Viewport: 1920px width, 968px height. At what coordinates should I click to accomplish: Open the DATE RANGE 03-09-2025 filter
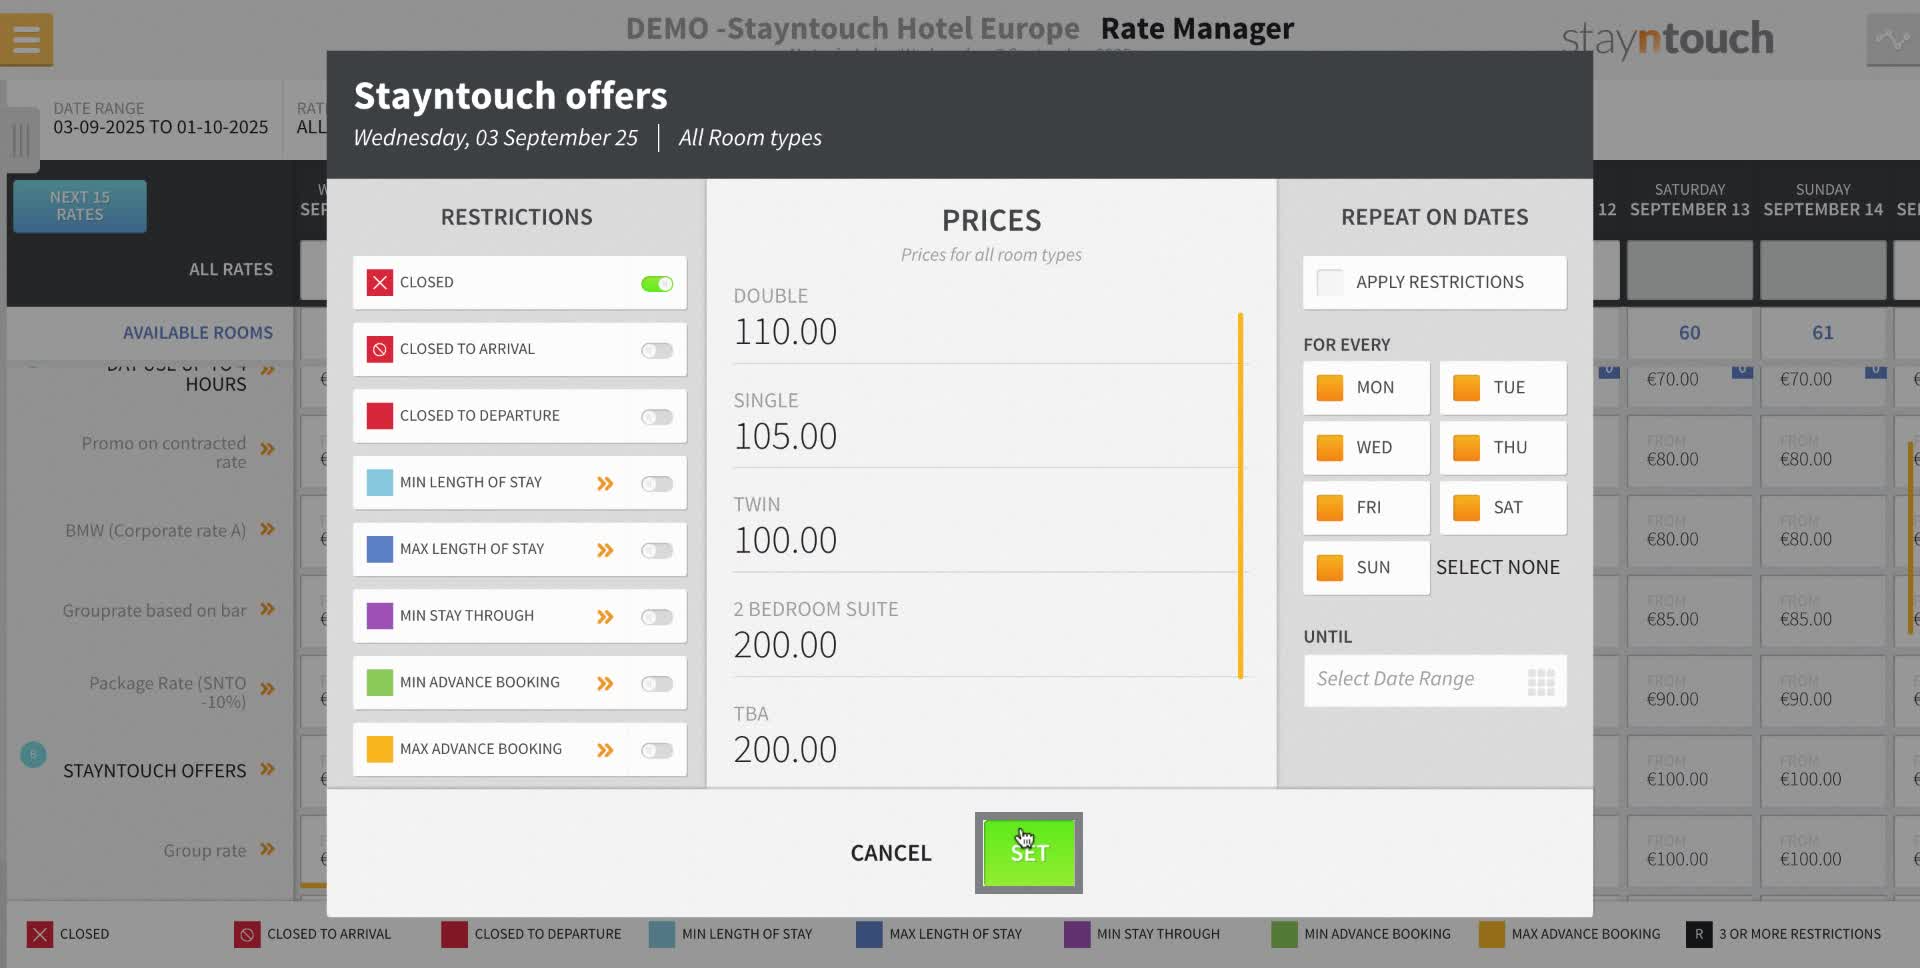click(x=161, y=119)
